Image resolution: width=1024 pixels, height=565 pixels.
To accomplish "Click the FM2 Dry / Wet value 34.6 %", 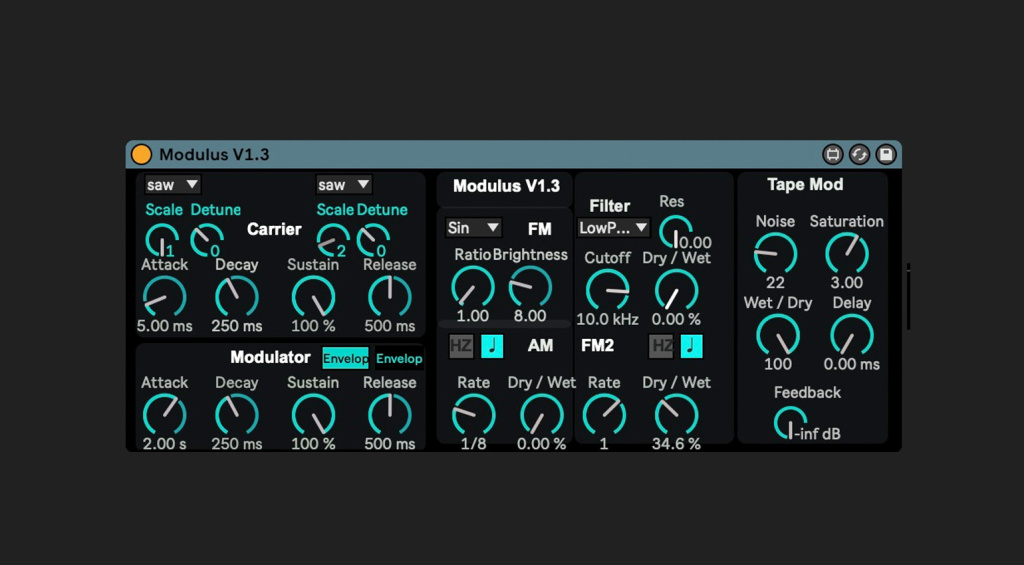I will 677,444.
